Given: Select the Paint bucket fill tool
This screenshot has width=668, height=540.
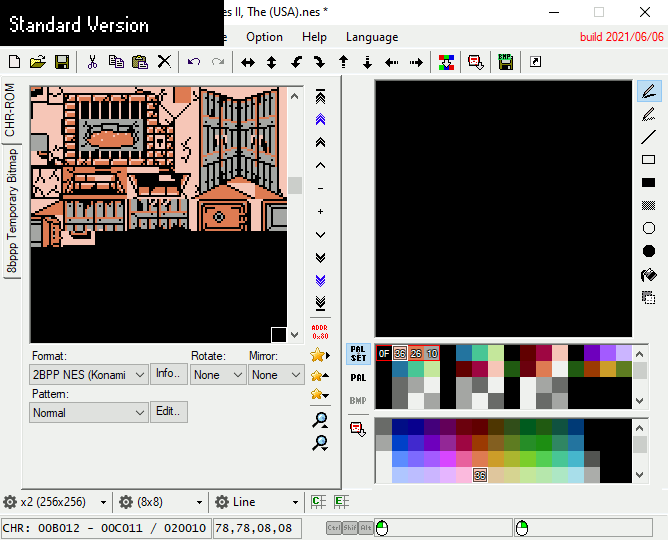Looking at the screenshot, I should [x=649, y=275].
